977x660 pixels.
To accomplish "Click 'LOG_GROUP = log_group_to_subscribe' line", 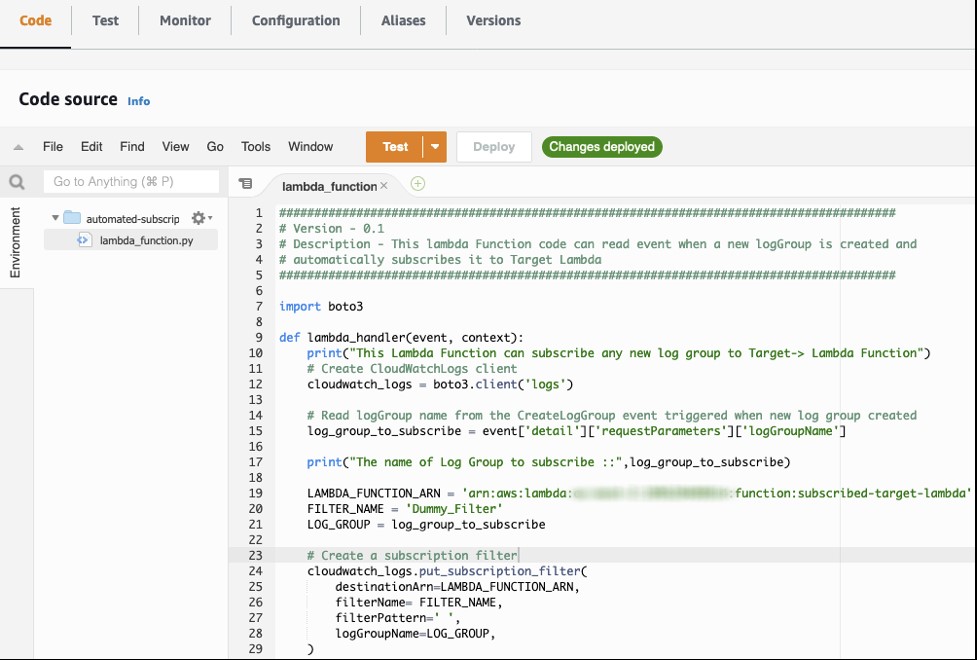I will pyautogui.click(x=426, y=525).
